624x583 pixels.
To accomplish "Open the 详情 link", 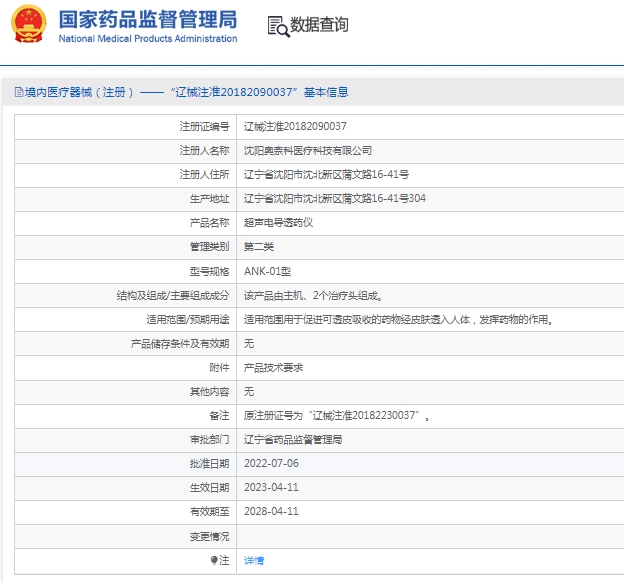I will 254,560.
